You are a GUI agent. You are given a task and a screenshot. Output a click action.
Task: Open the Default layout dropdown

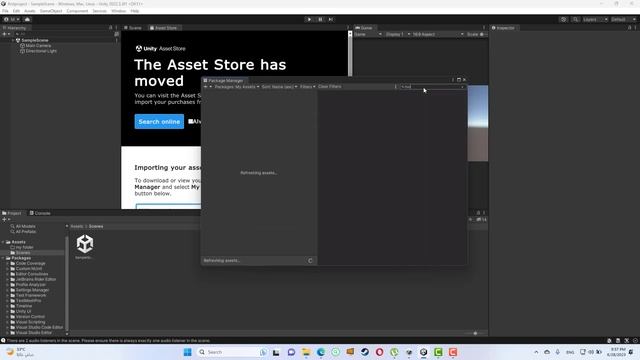[623, 19]
